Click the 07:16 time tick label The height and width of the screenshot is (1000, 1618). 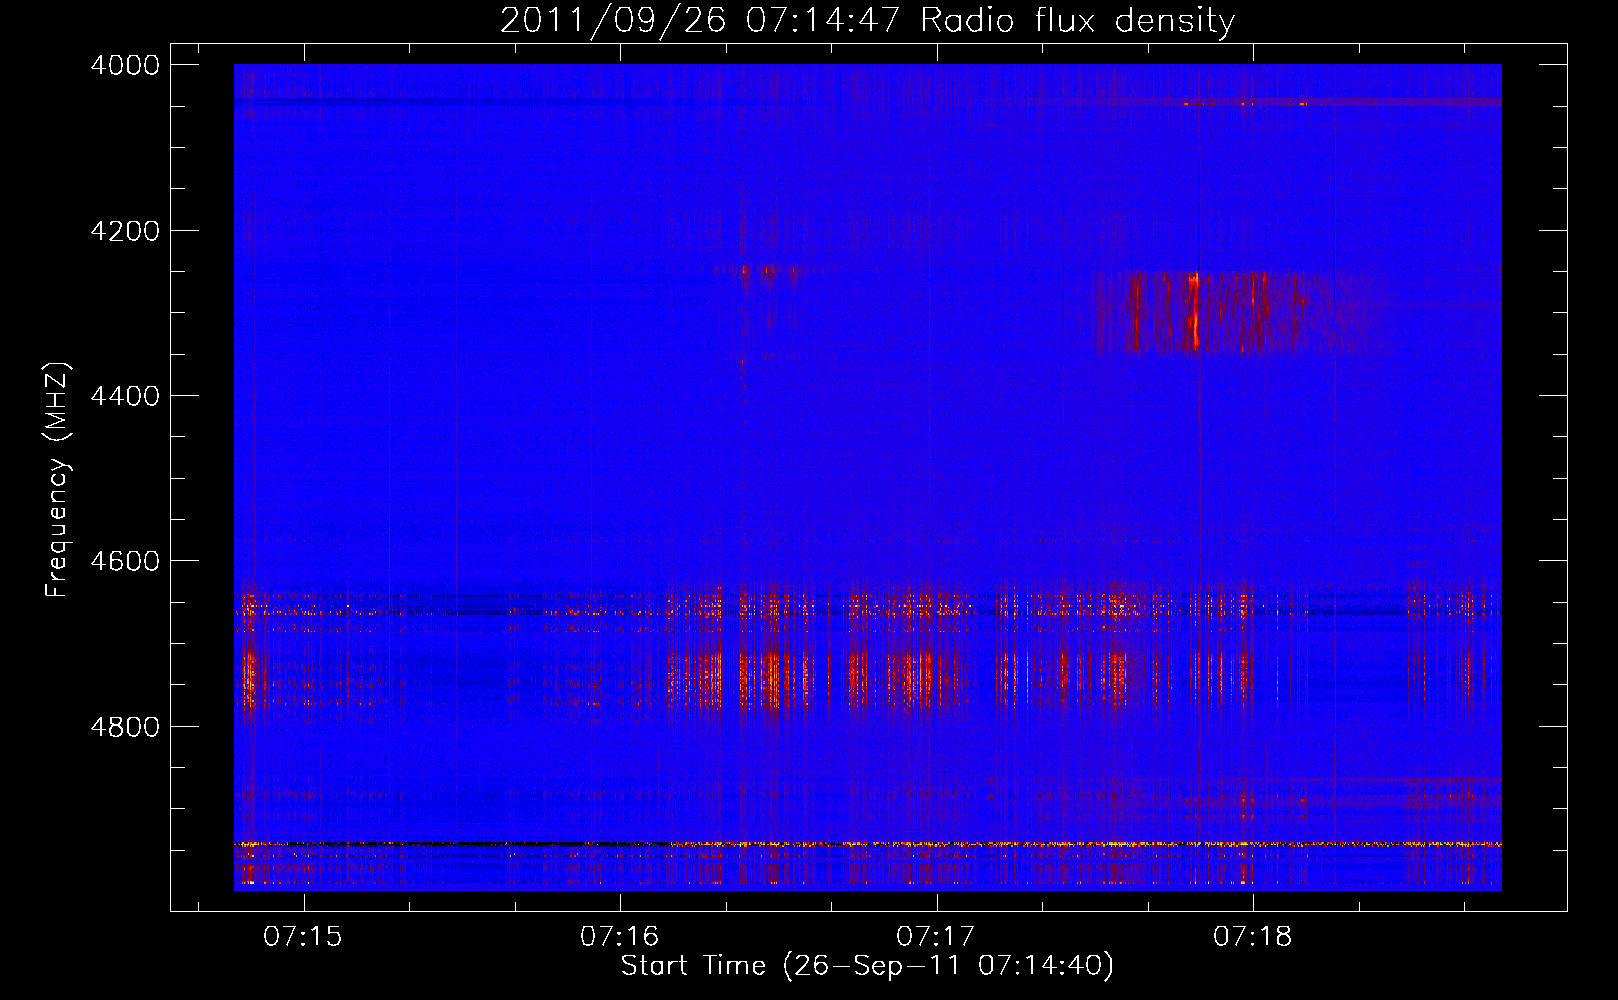tap(620, 936)
